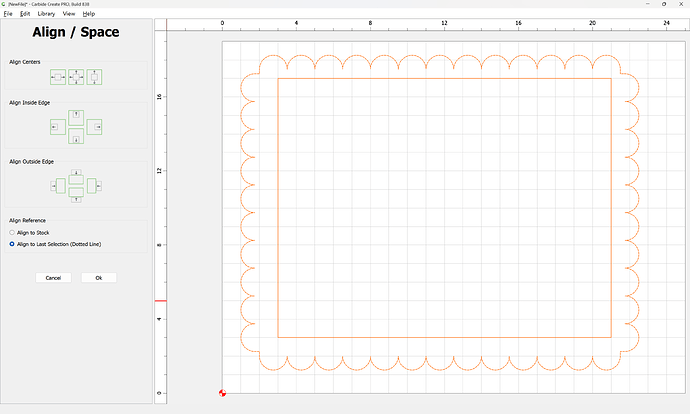Click the align centers both axes icon
Screen dimensions: 690x414
(76, 77)
